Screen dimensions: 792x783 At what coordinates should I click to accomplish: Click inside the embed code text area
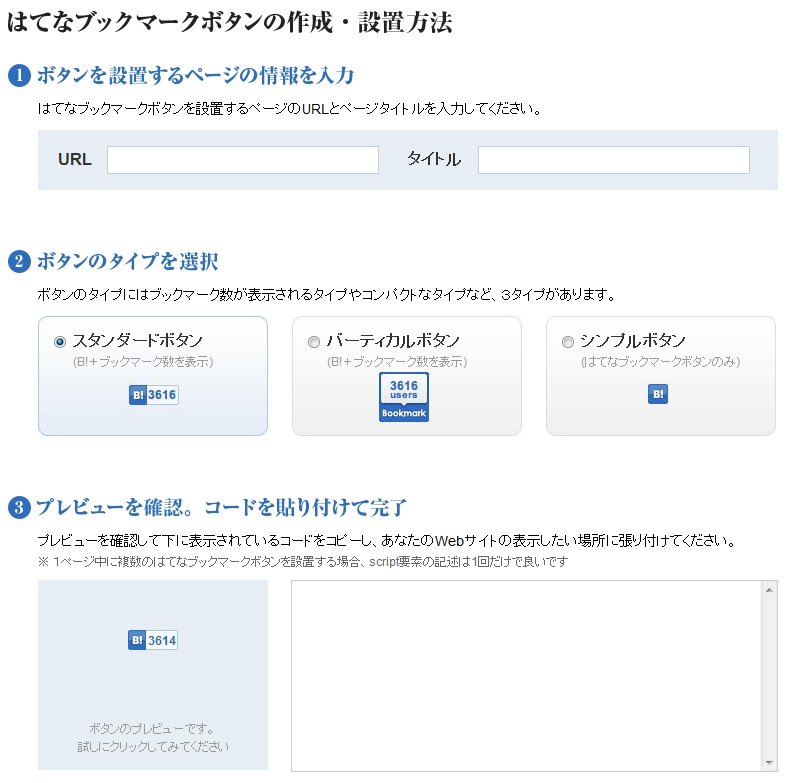(x=526, y=676)
